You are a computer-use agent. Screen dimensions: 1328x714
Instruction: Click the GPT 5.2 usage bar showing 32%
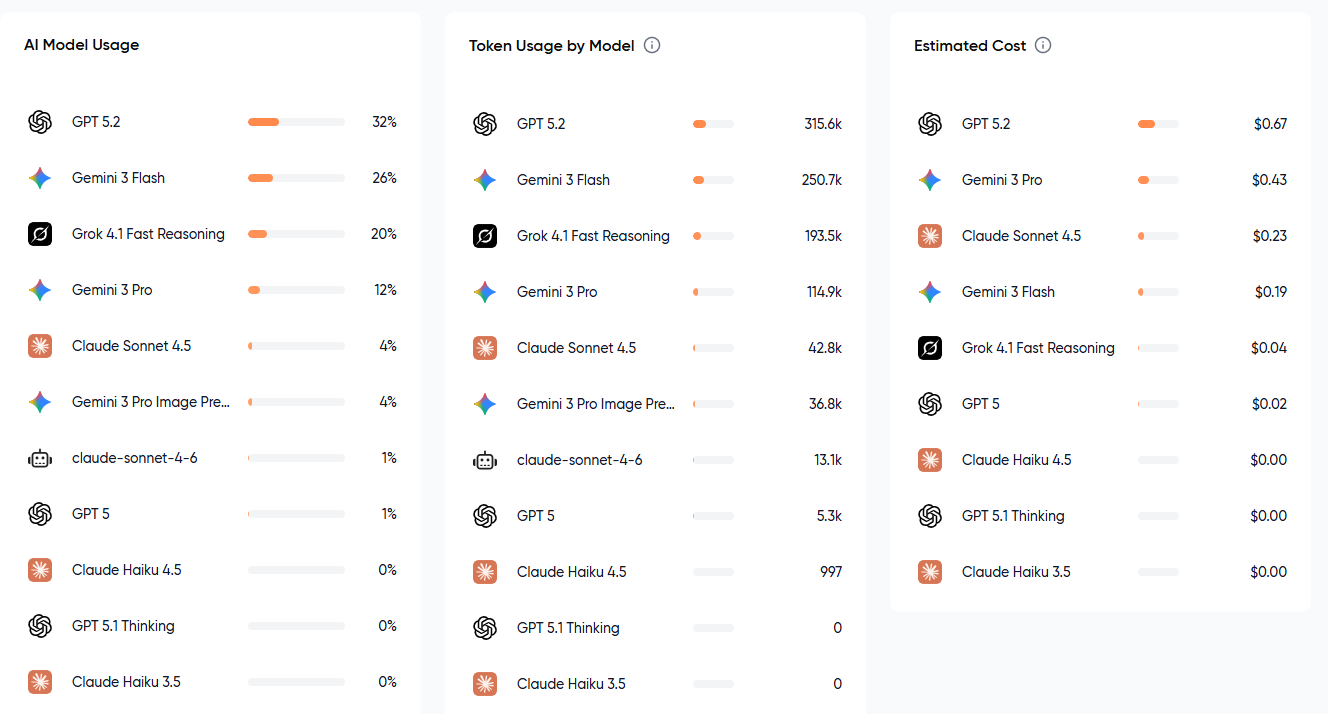296,122
